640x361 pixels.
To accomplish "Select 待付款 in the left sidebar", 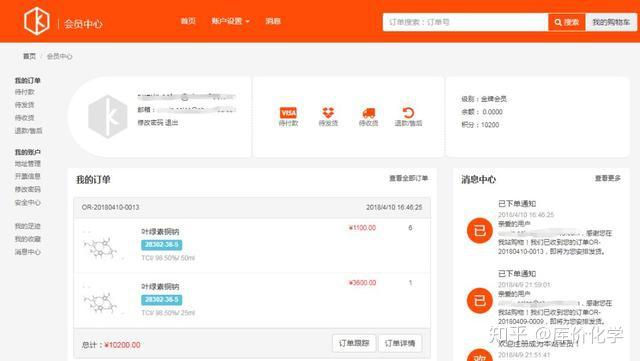I will pos(24,92).
